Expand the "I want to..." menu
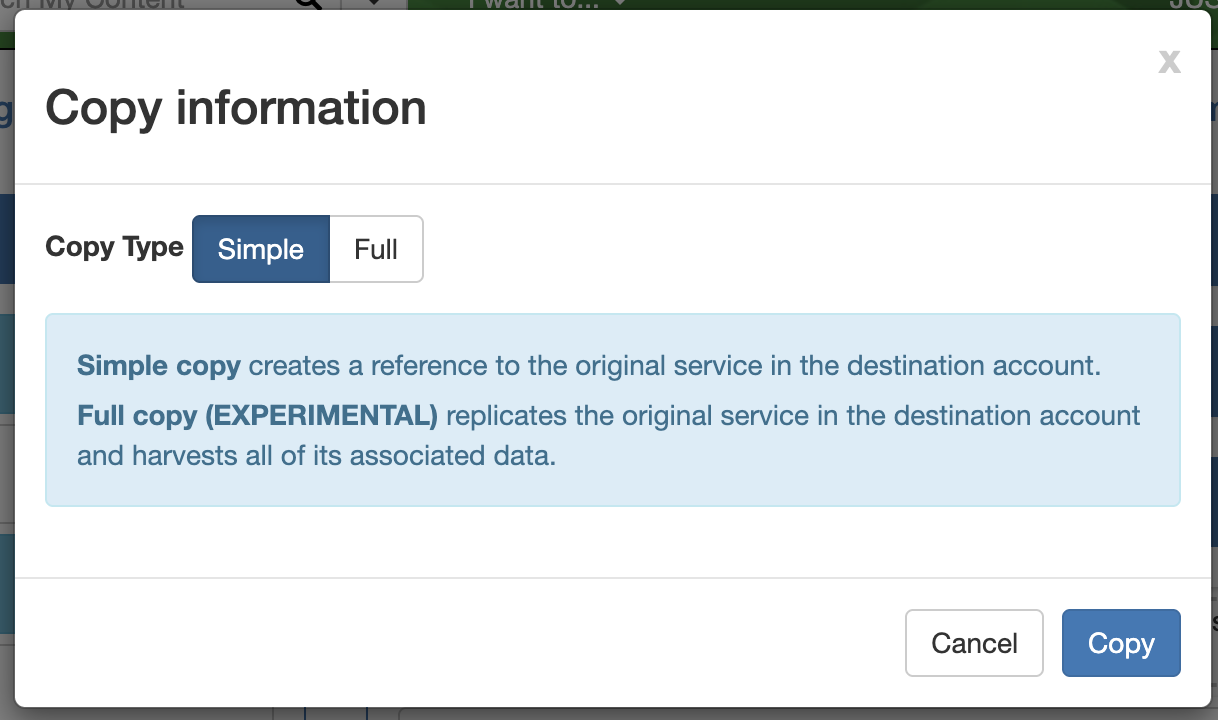The image size is (1218, 720). point(548,4)
